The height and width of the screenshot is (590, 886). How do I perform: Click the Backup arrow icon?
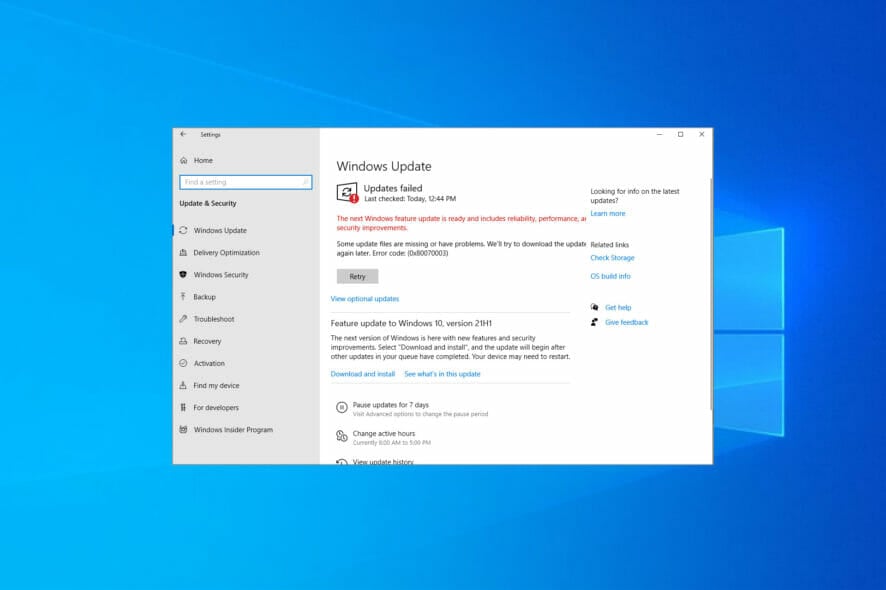[x=183, y=297]
